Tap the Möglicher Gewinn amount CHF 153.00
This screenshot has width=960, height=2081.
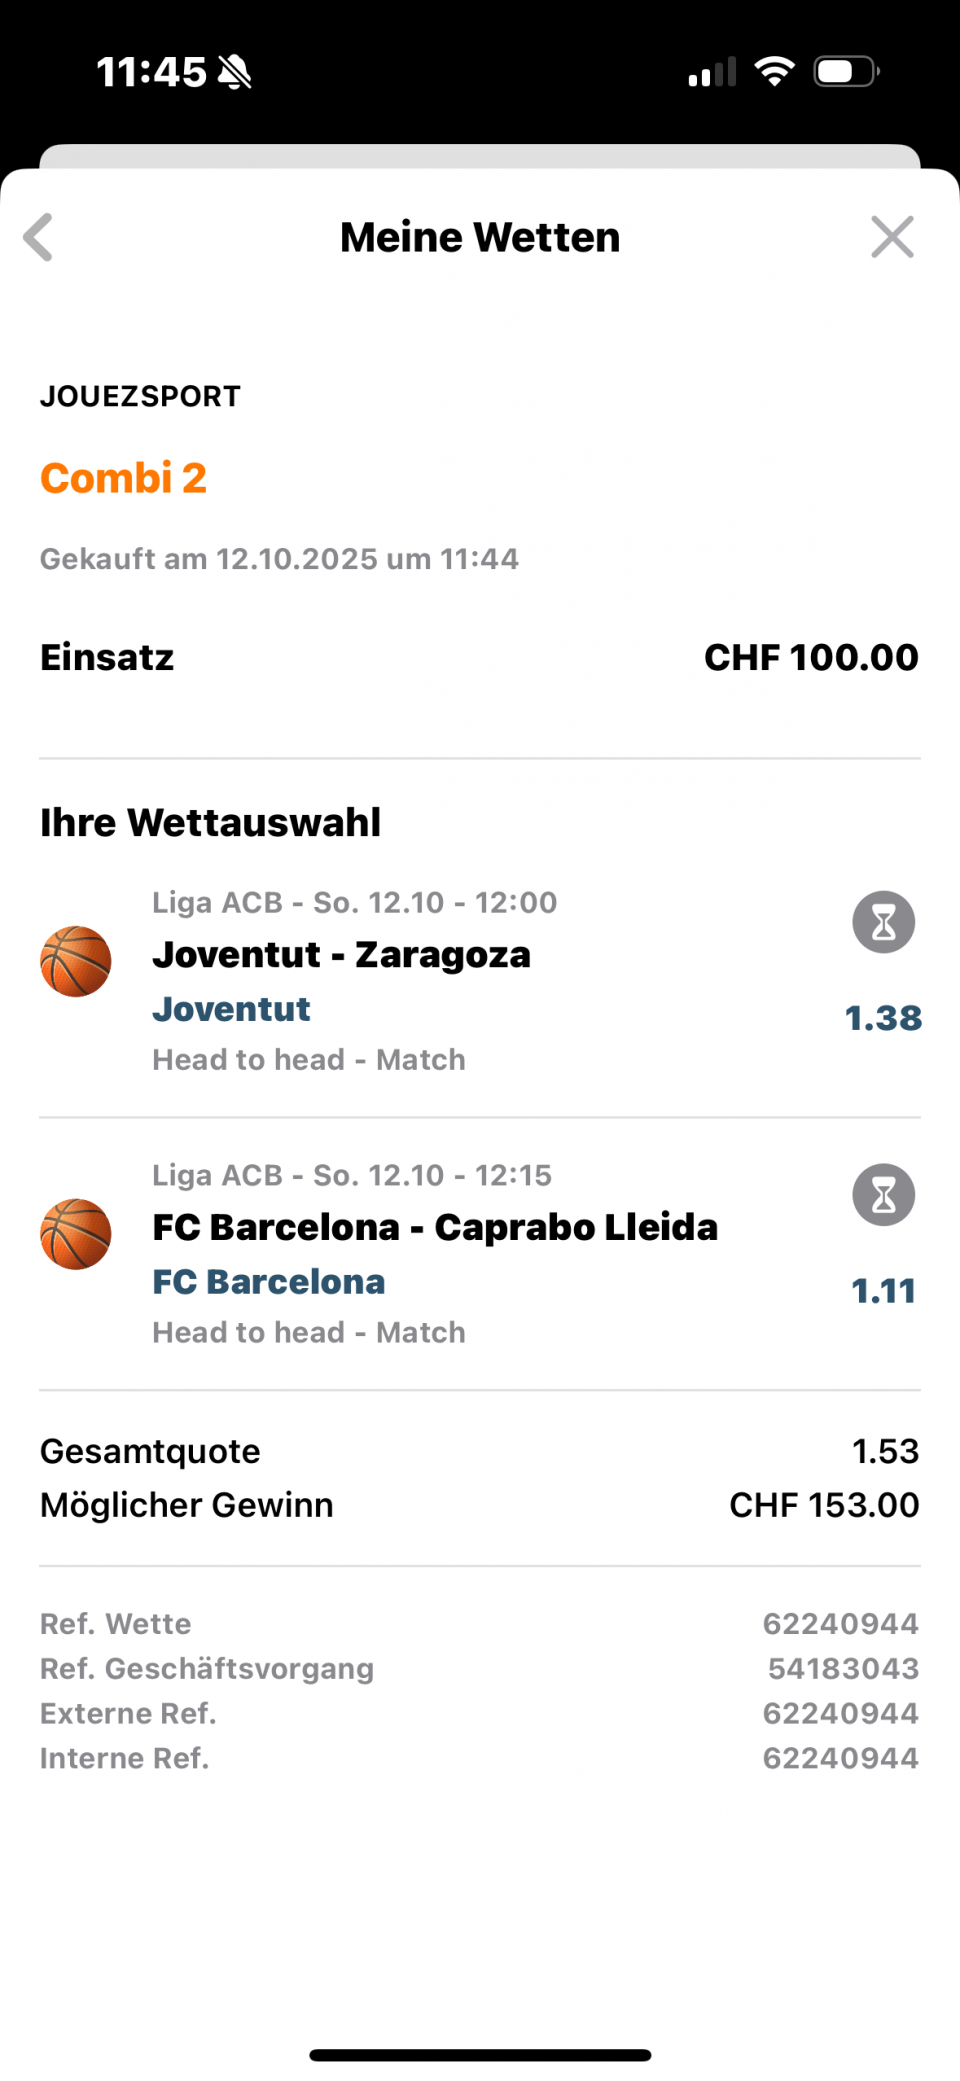tap(824, 1505)
